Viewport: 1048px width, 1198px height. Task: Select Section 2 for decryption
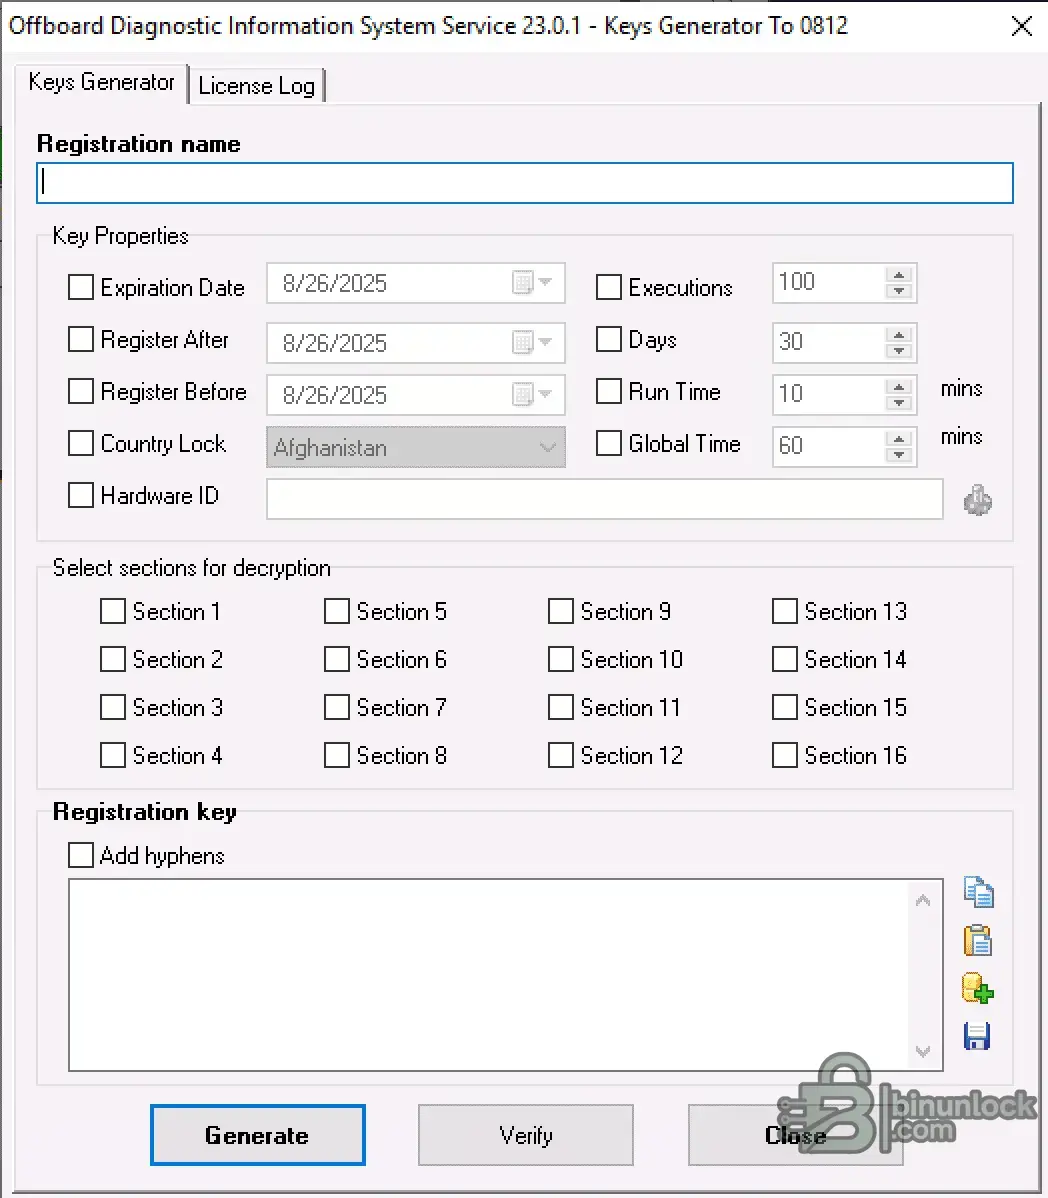point(113,659)
